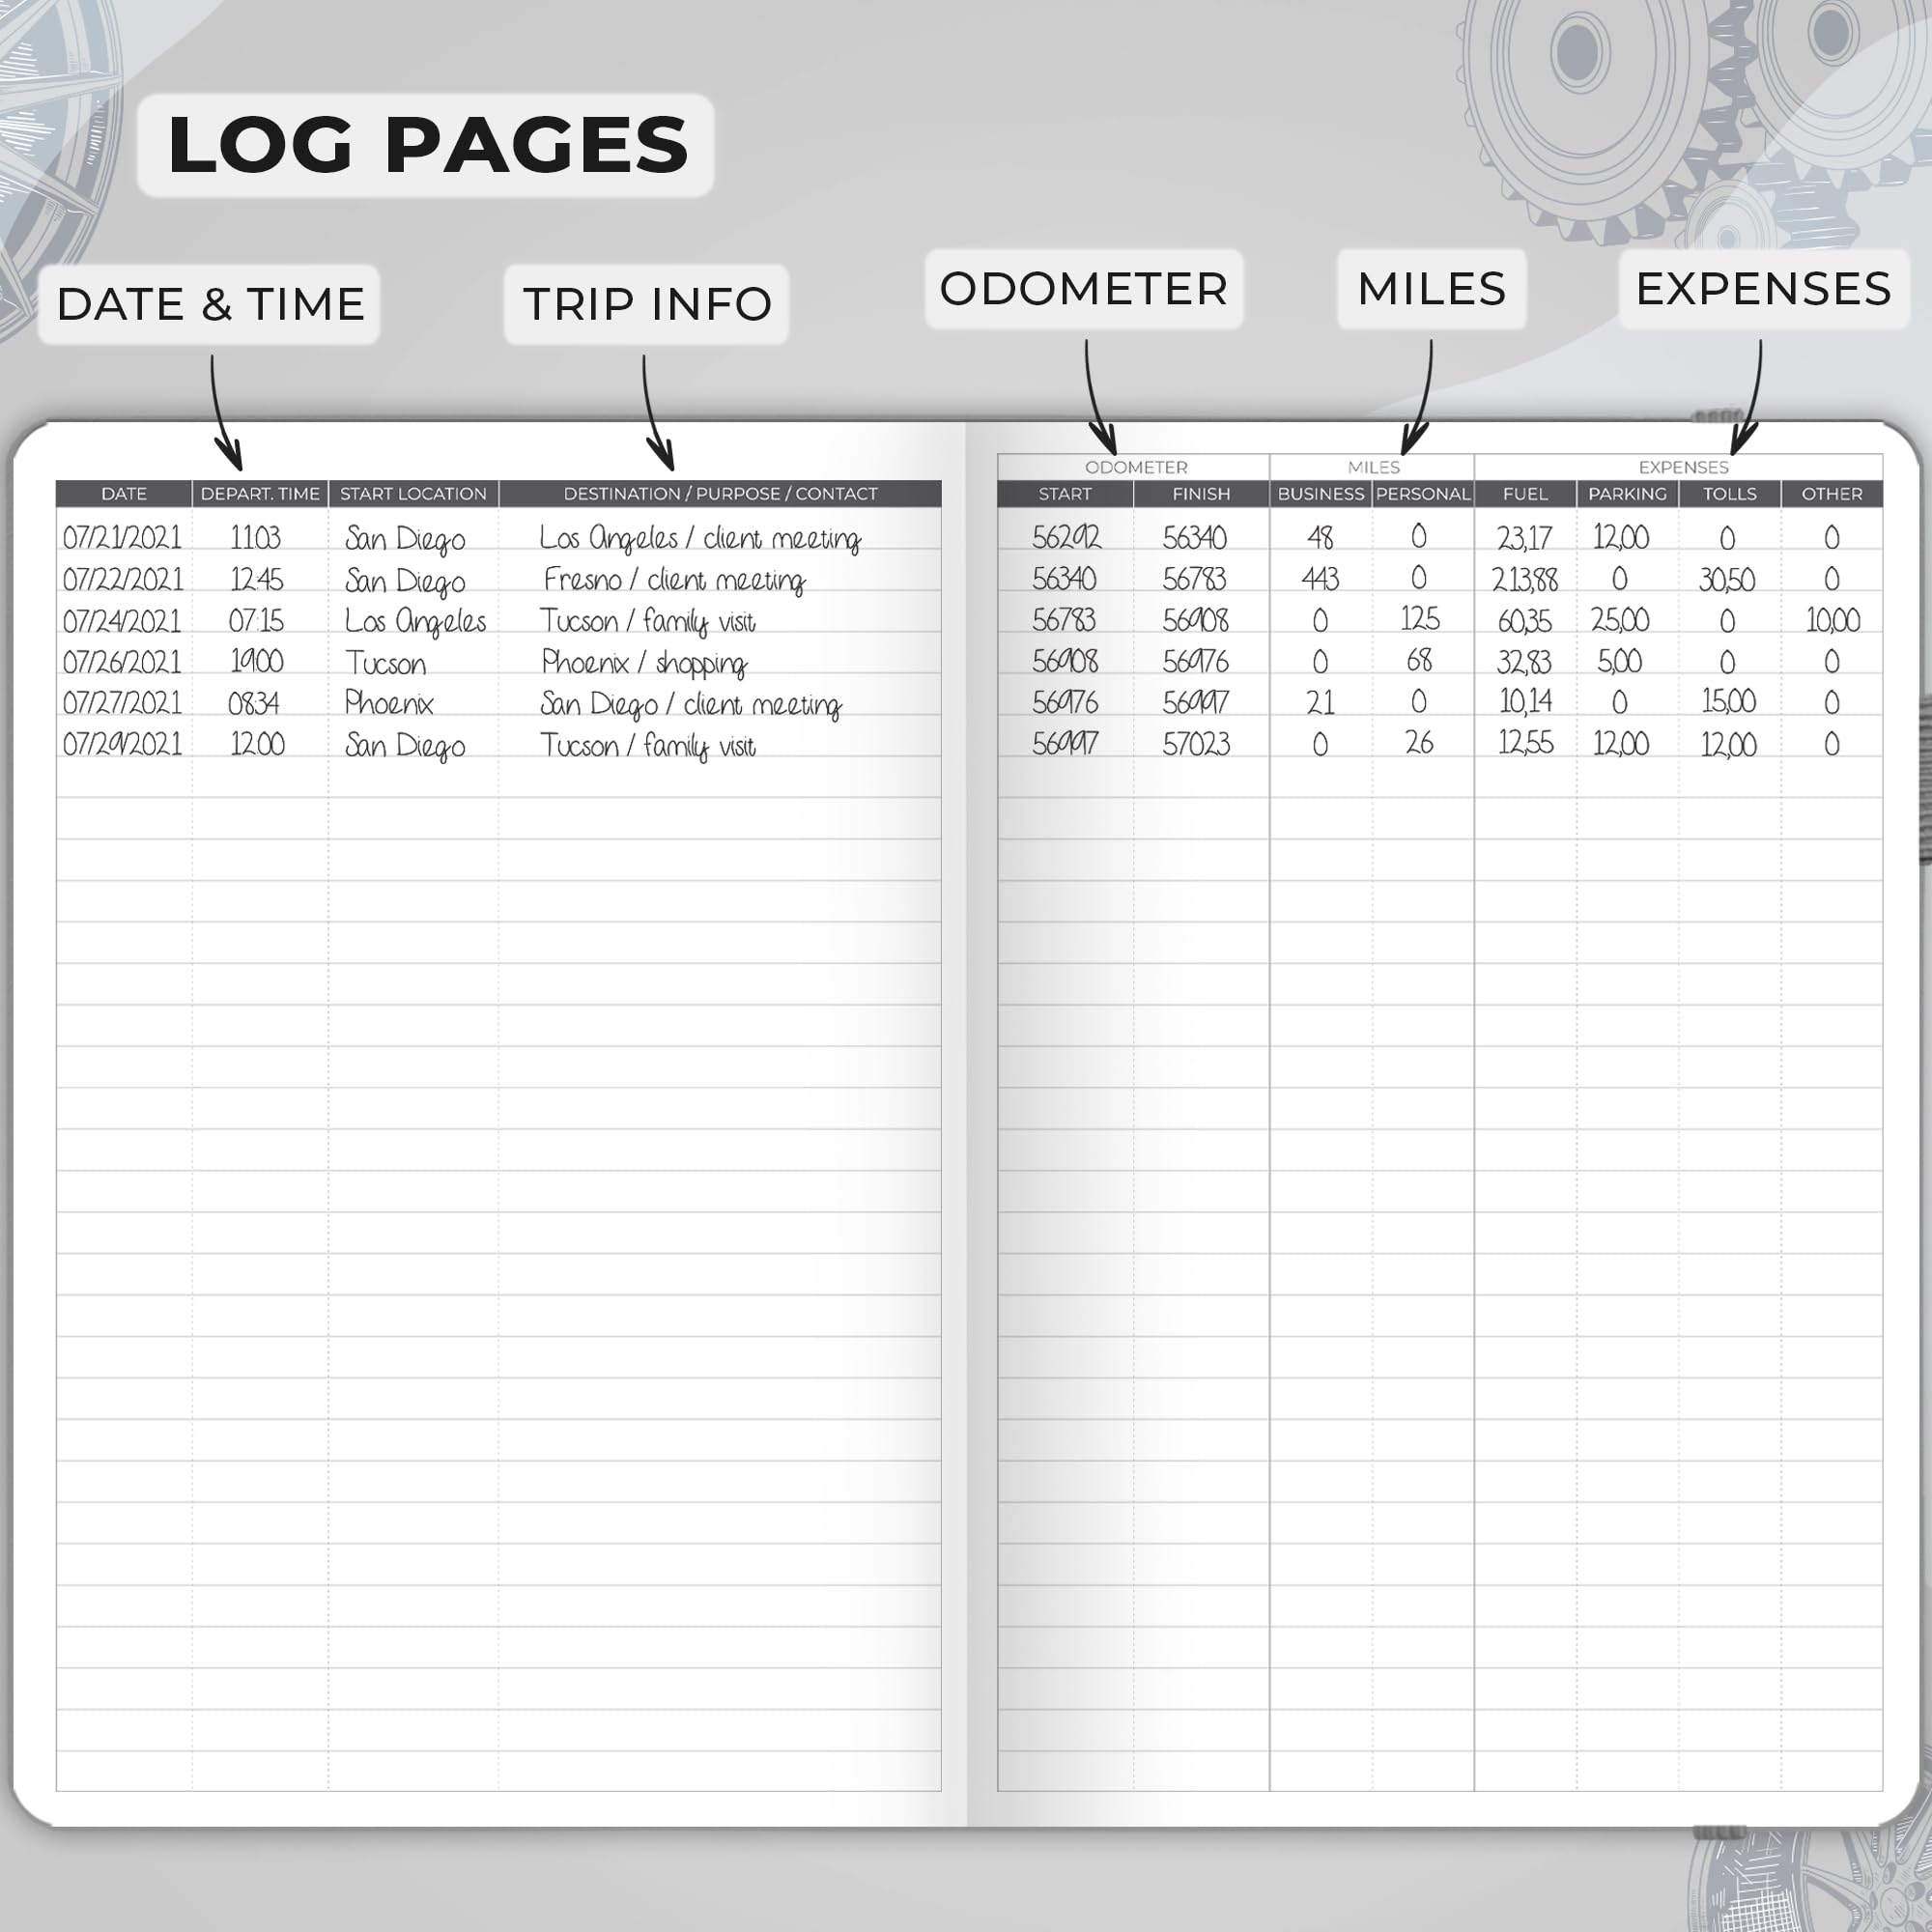Click parking expense "25,00"
Screen dimensions: 1932x1932
point(1620,620)
